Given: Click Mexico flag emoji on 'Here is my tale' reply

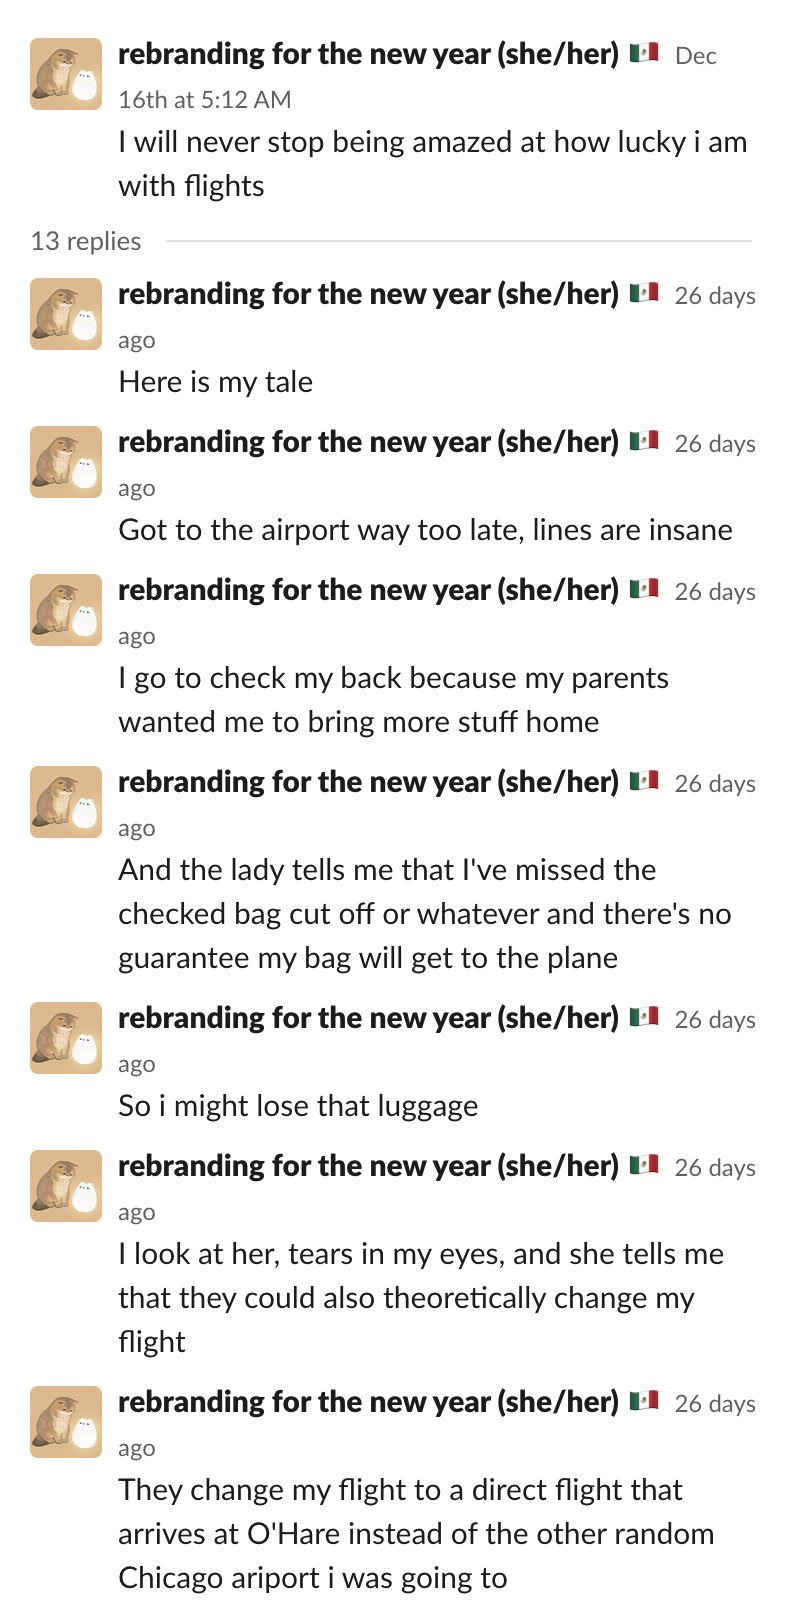Looking at the screenshot, I should click(x=644, y=293).
